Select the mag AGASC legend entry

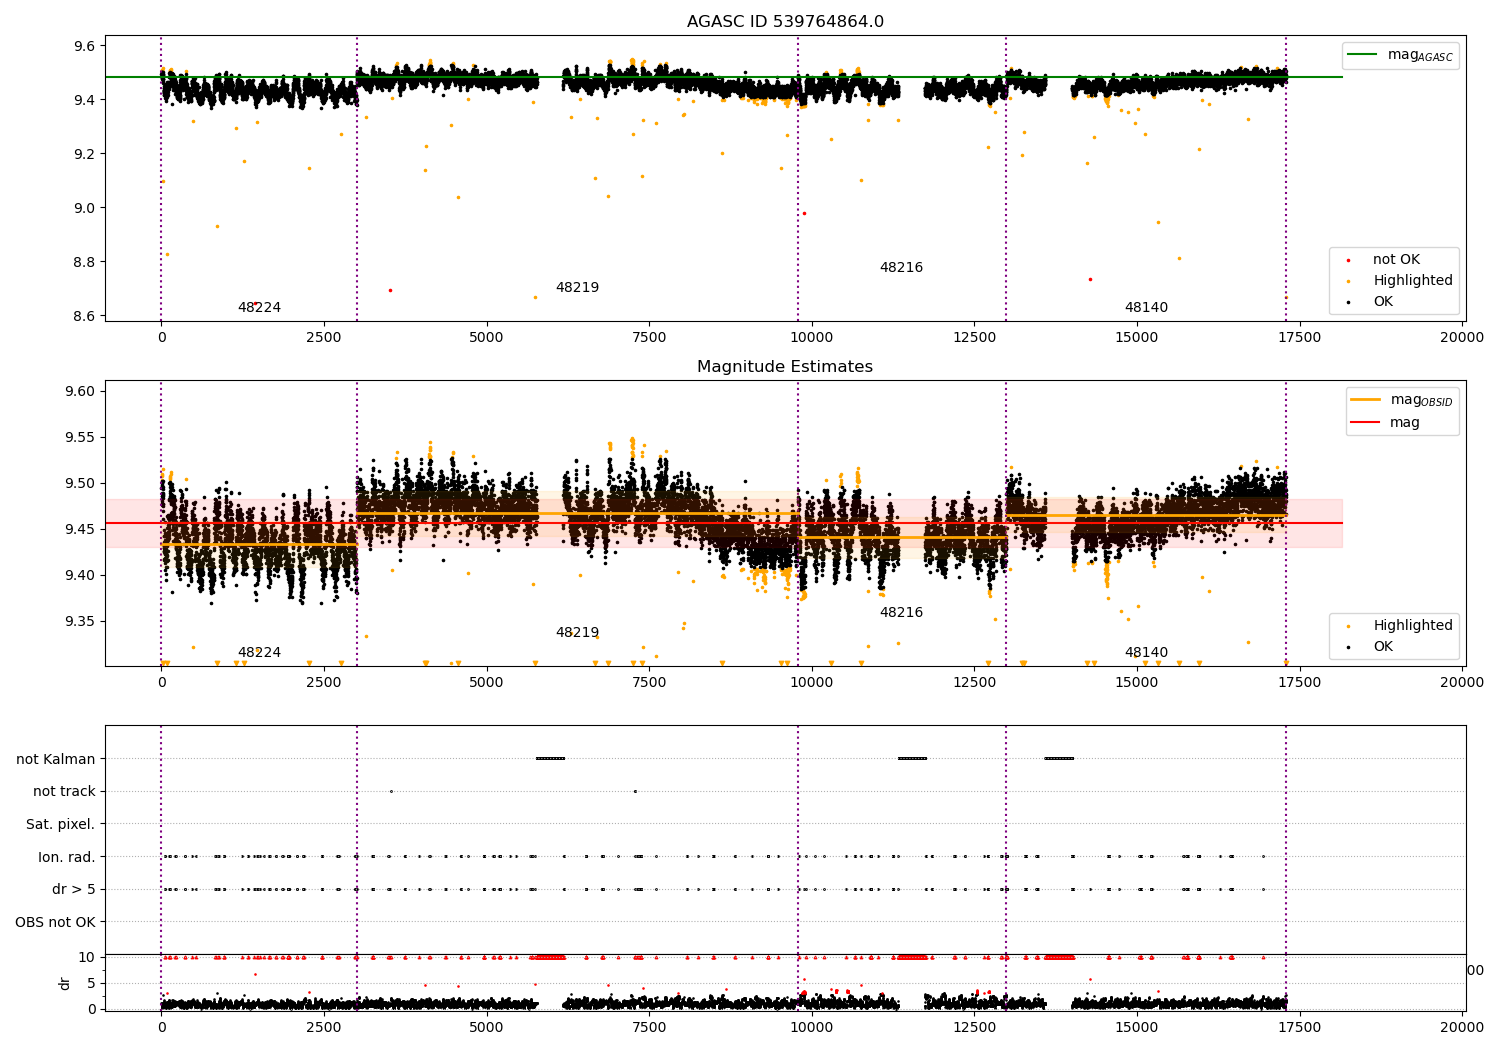coord(1400,55)
